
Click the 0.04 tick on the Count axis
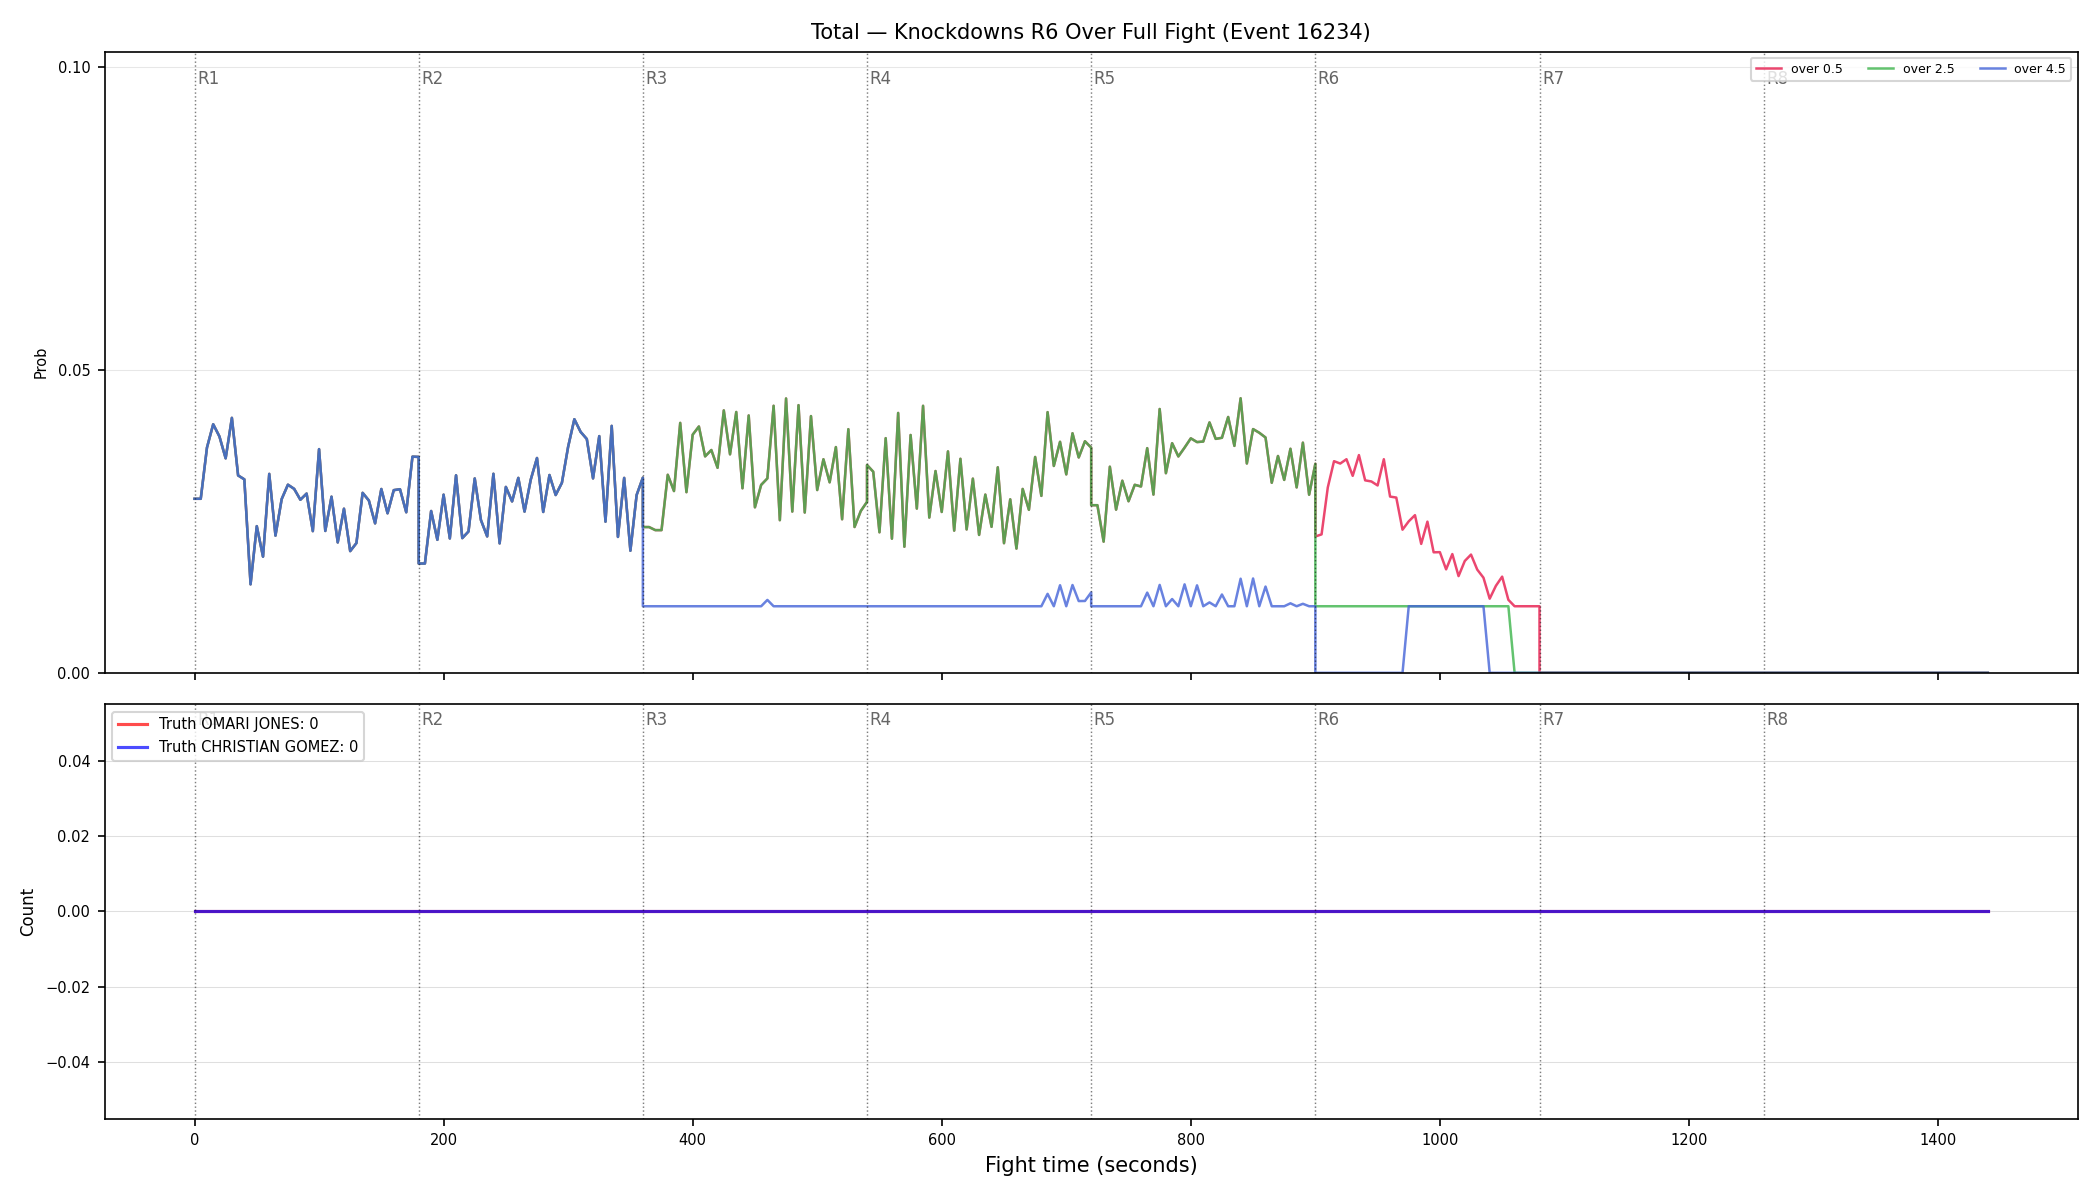[74, 762]
